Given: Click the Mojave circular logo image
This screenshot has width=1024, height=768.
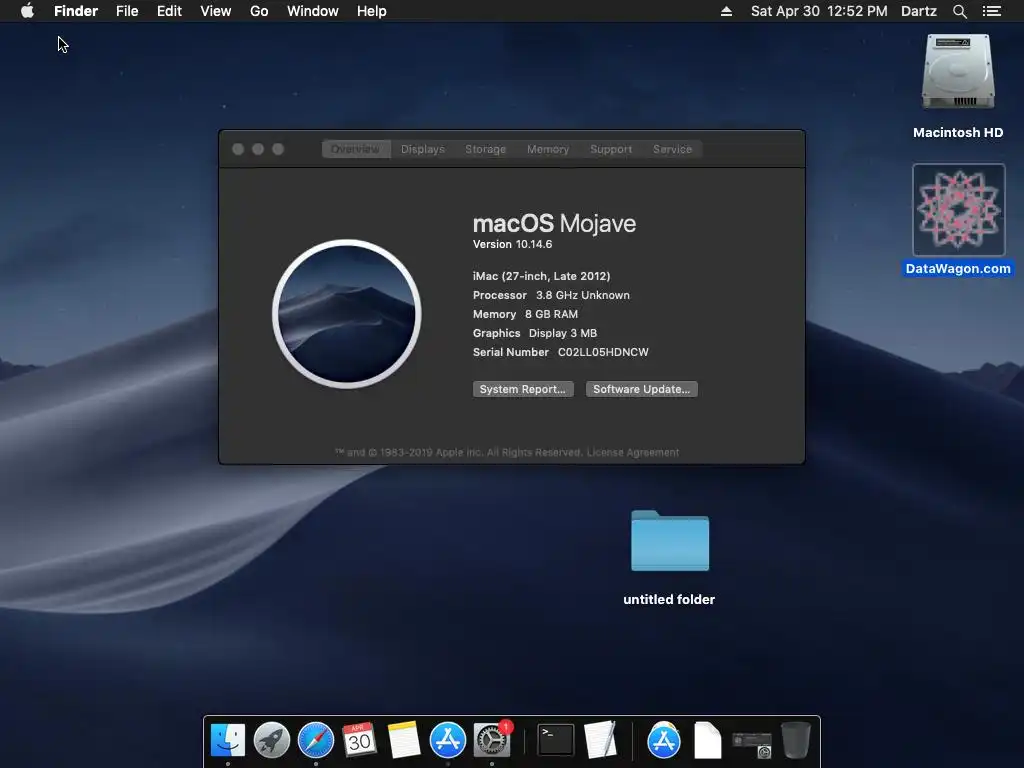Looking at the screenshot, I should pos(347,314).
